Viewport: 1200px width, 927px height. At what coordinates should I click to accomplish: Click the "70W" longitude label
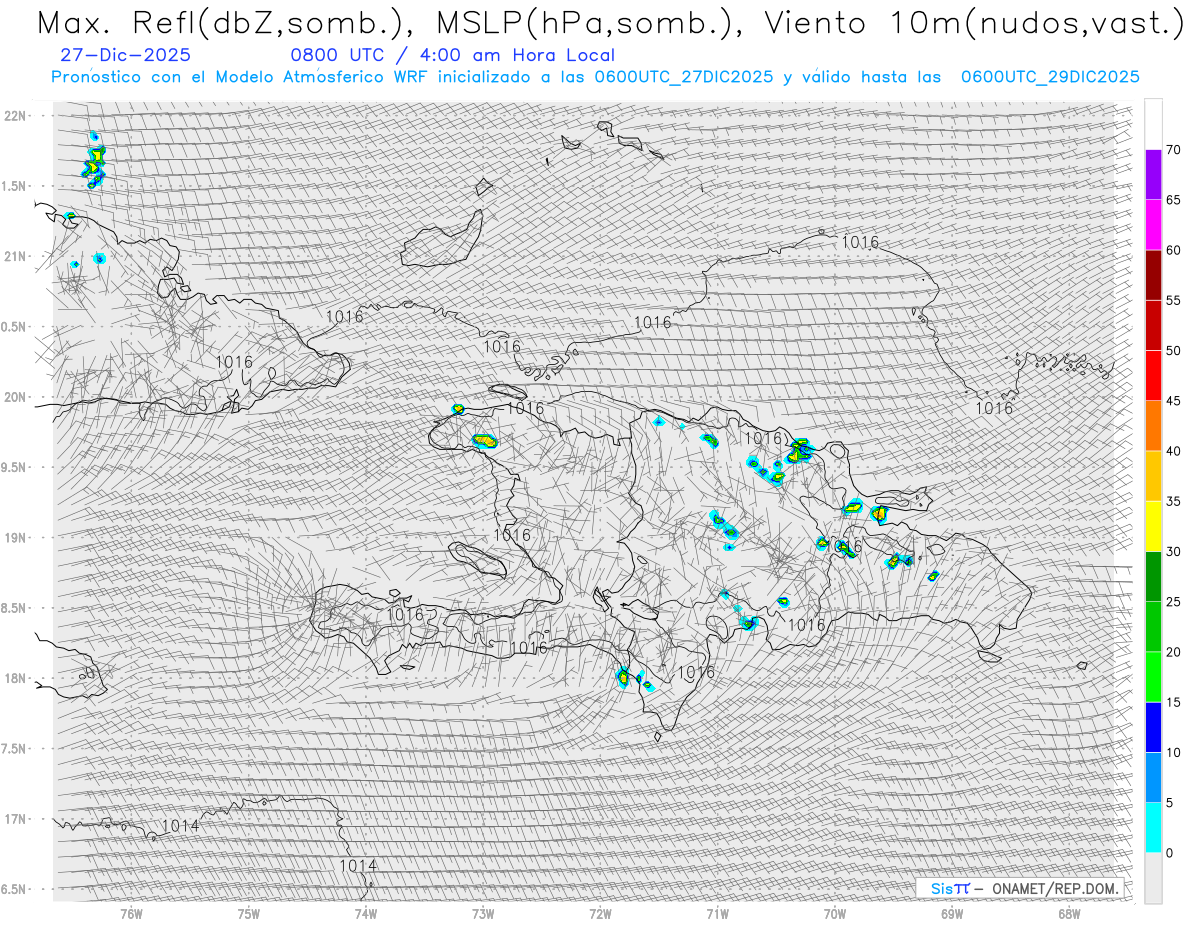click(835, 914)
